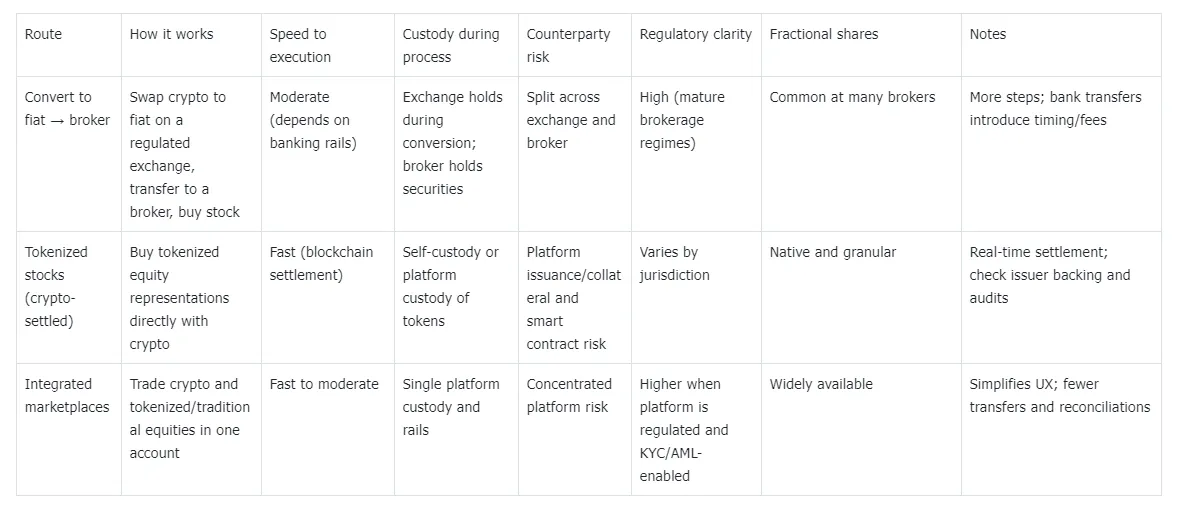The height and width of the screenshot is (526, 1198).
Task: Select the "Convert to fiat → broker" cell
Action: pos(67,109)
